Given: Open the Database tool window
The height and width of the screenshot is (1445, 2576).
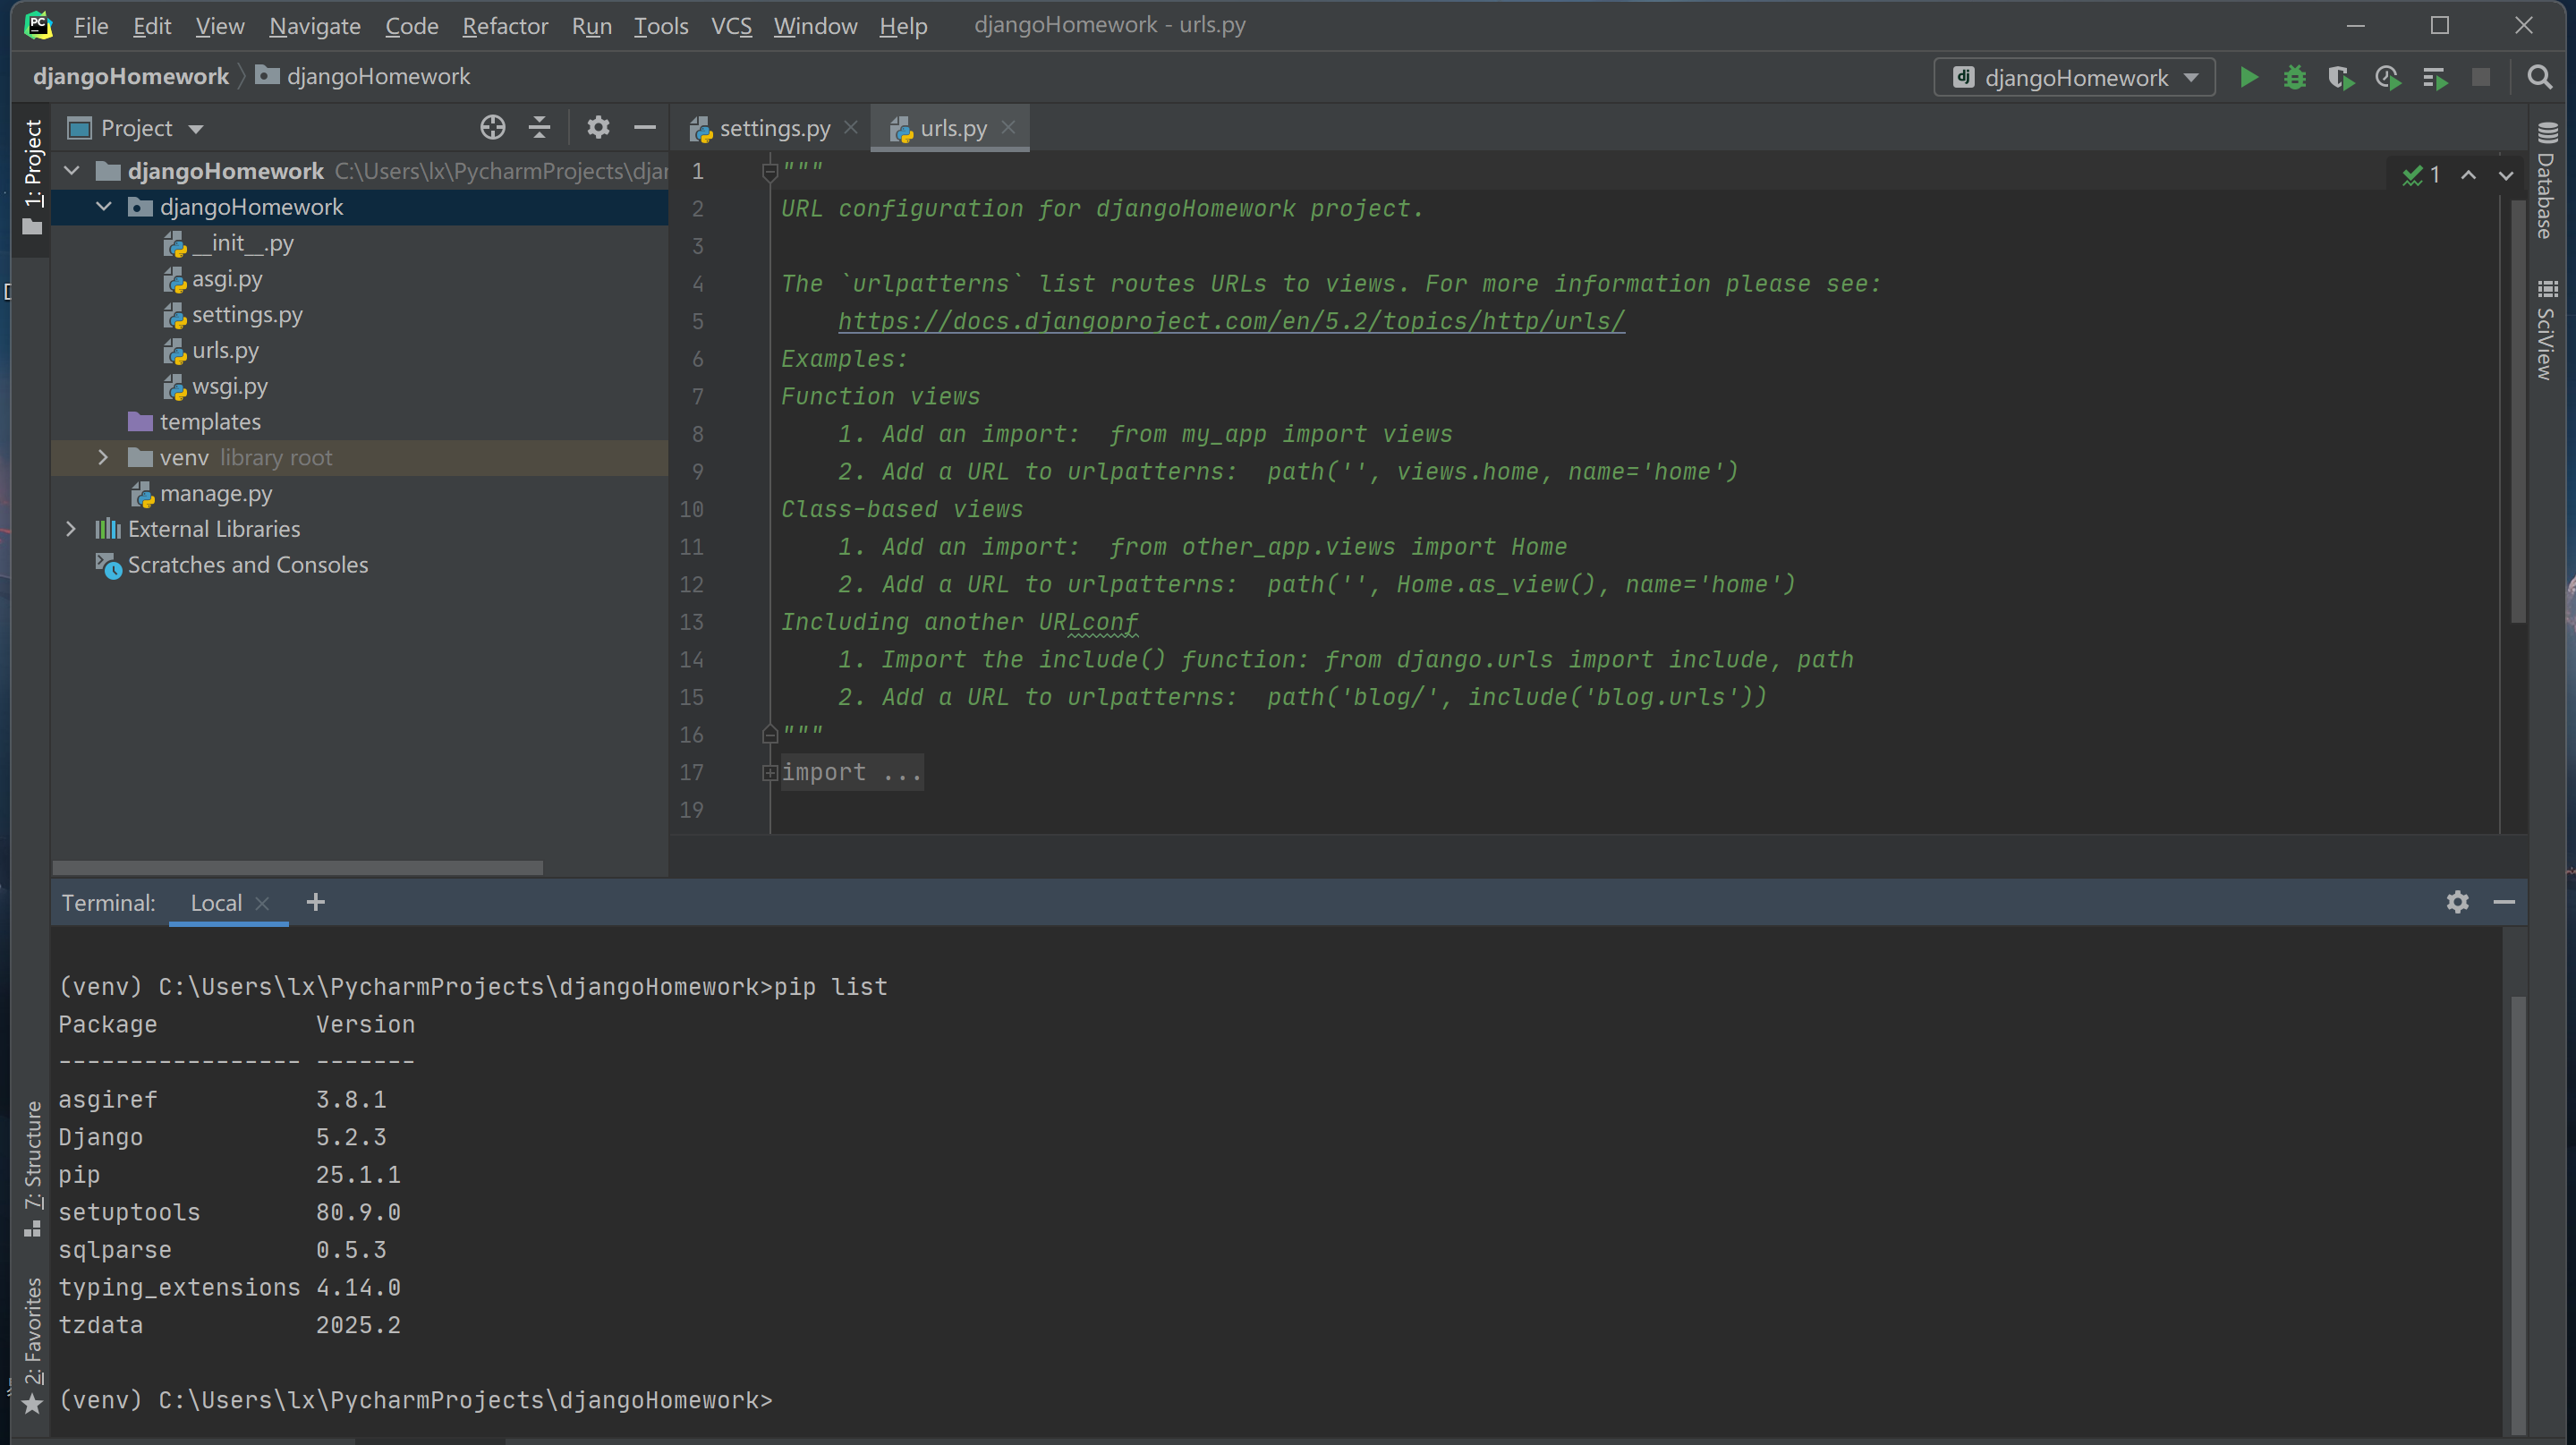Looking at the screenshot, I should click(2547, 180).
